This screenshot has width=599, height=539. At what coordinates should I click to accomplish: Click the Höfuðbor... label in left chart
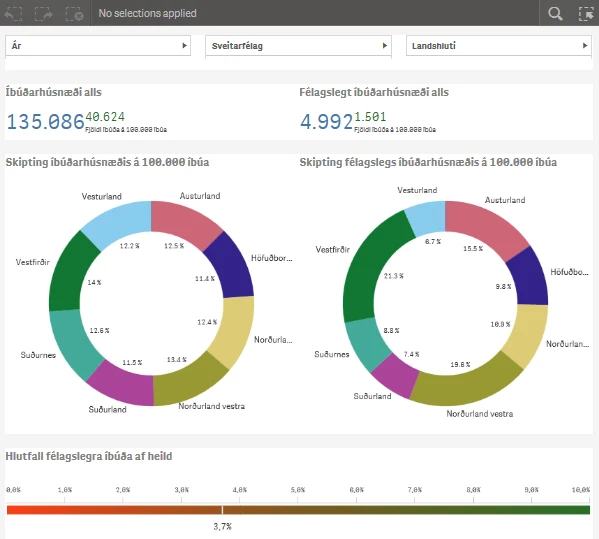[x=272, y=258]
